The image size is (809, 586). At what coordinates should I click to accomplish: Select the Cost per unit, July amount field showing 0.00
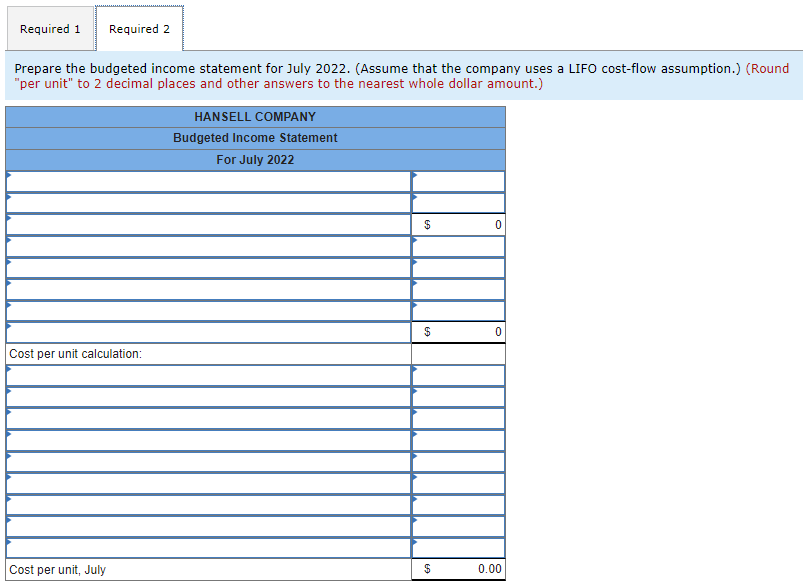(x=460, y=569)
